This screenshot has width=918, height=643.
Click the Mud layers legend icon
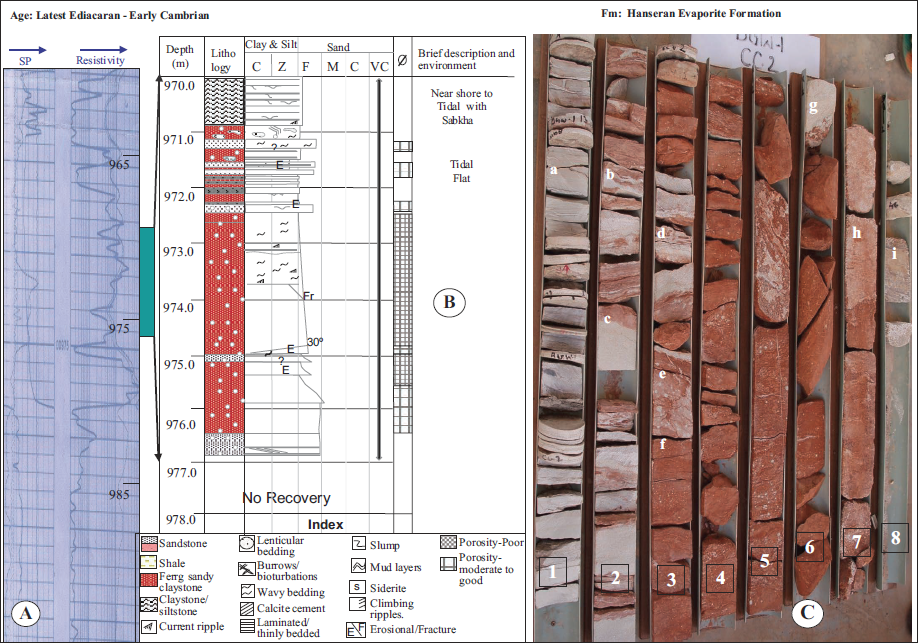(358, 566)
